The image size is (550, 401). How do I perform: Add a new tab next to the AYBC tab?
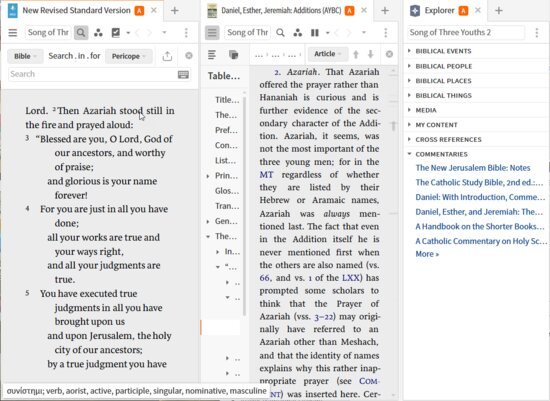[385, 11]
